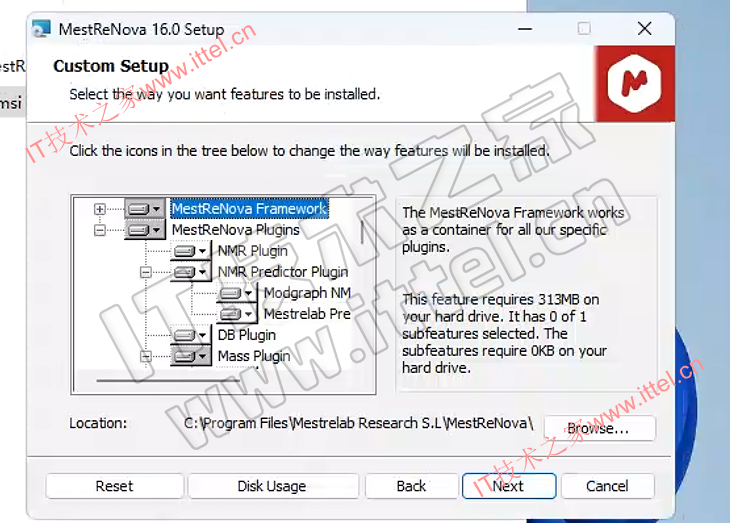Expand the MestReNova Framework tree node
Image resolution: width=730 pixels, height=523 pixels.
(x=99, y=209)
